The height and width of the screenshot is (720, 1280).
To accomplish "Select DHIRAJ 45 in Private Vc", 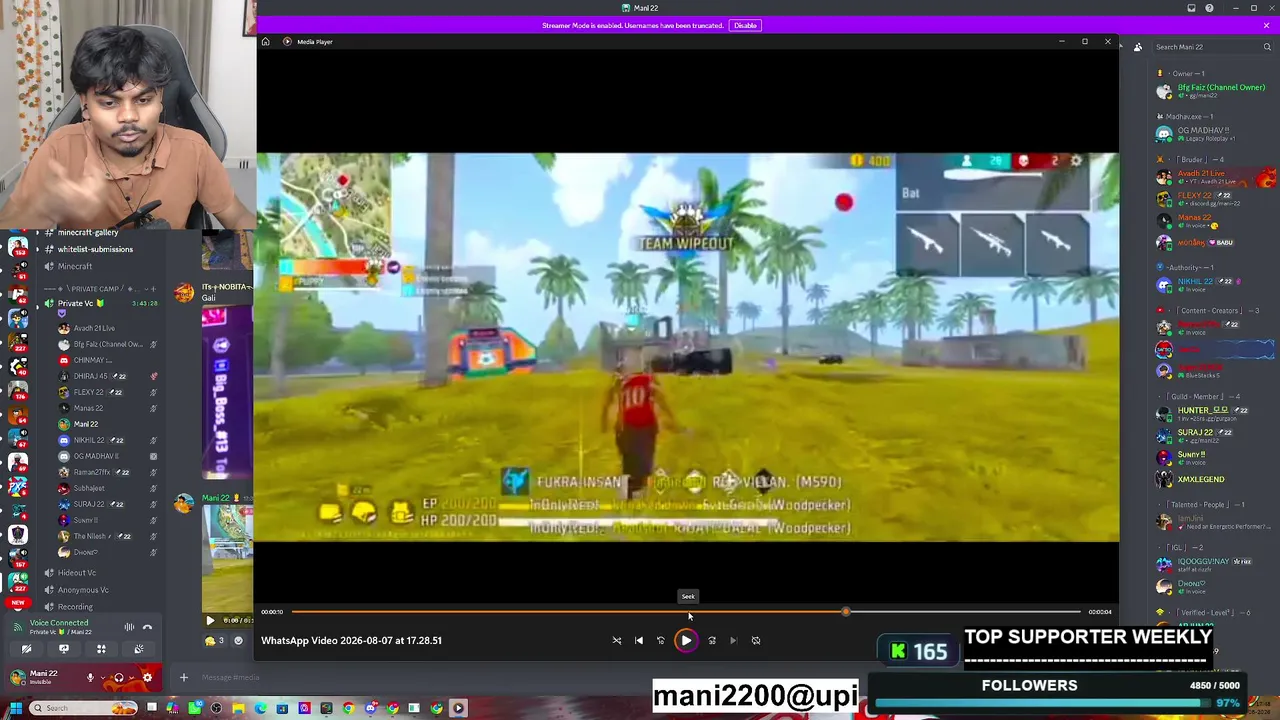I will 106,376.
